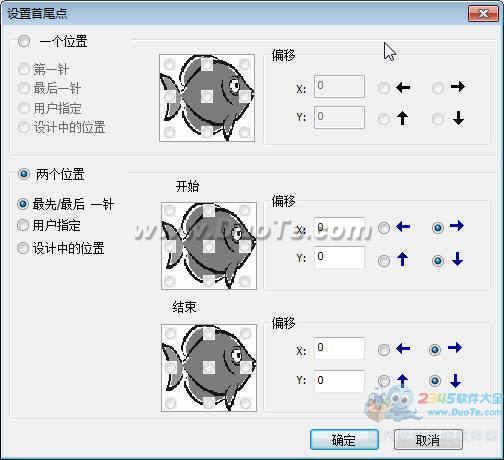Choose the 最先/最后 一针 option

[x=23, y=204]
